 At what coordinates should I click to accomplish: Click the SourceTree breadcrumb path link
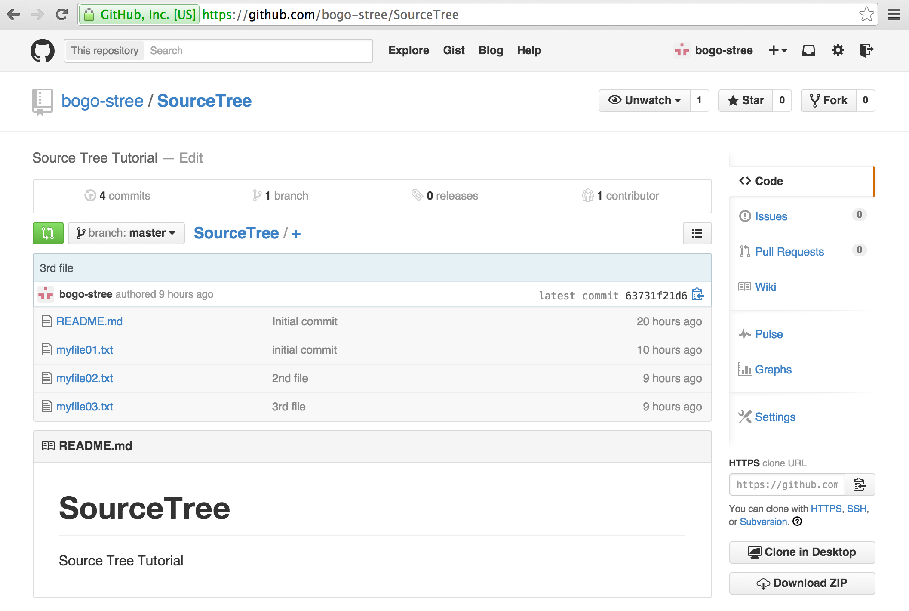[x=237, y=233]
